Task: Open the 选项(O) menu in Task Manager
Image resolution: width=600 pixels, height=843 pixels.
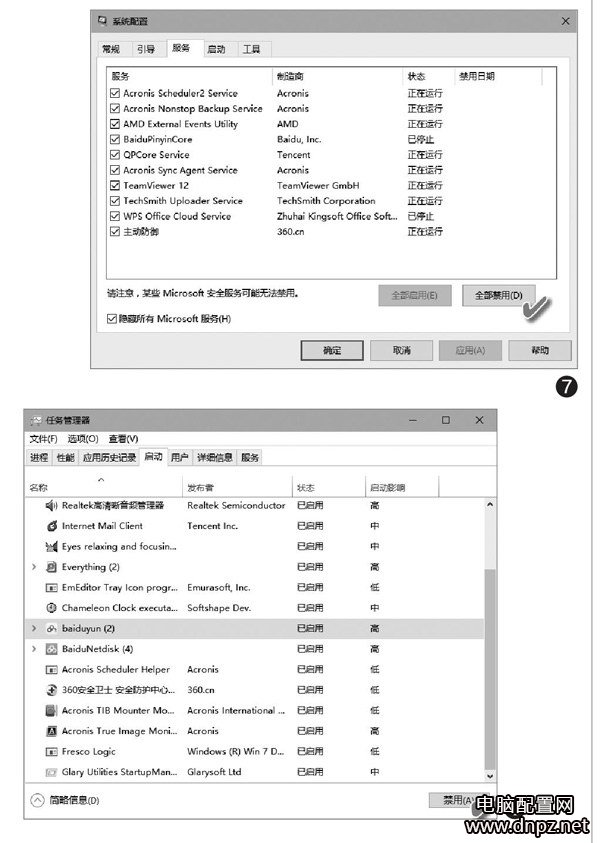Action: pyautogui.click(x=83, y=439)
